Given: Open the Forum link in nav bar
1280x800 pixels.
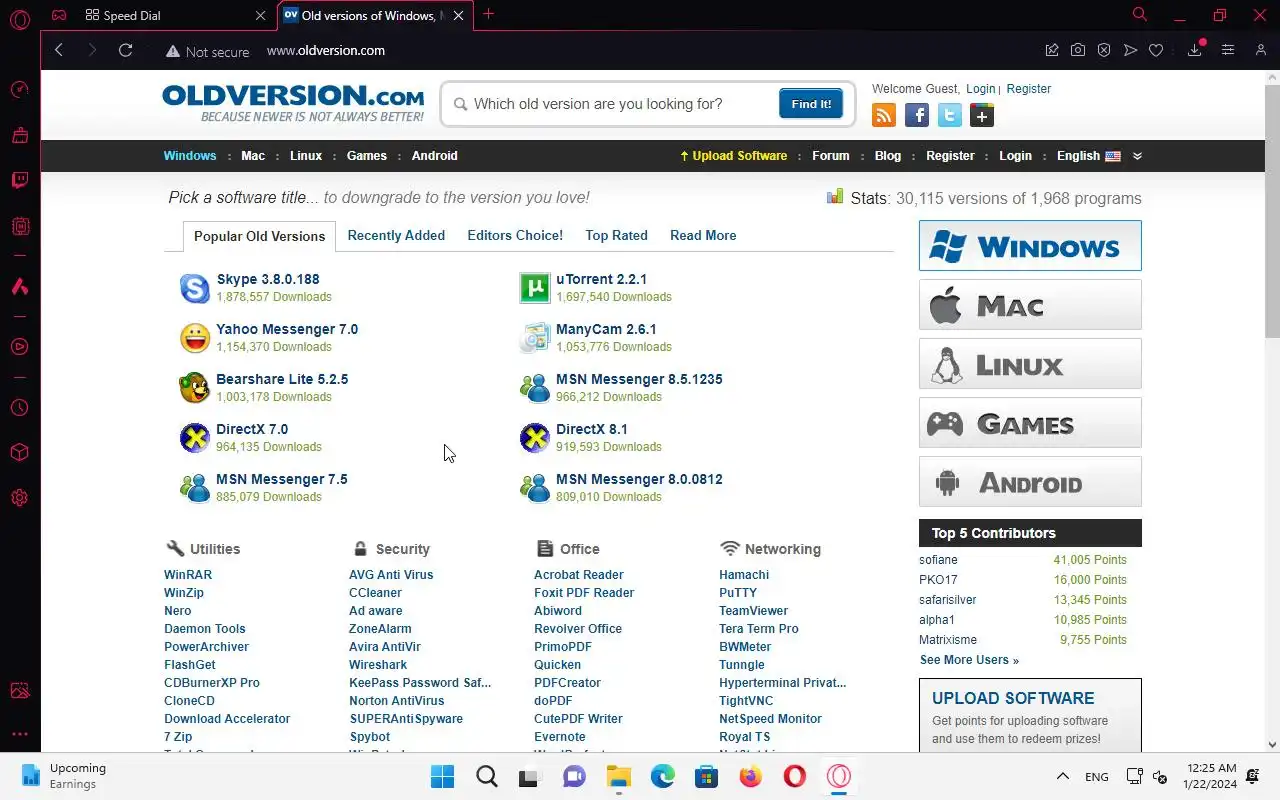Looking at the screenshot, I should pyautogui.click(x=831, y=156).
